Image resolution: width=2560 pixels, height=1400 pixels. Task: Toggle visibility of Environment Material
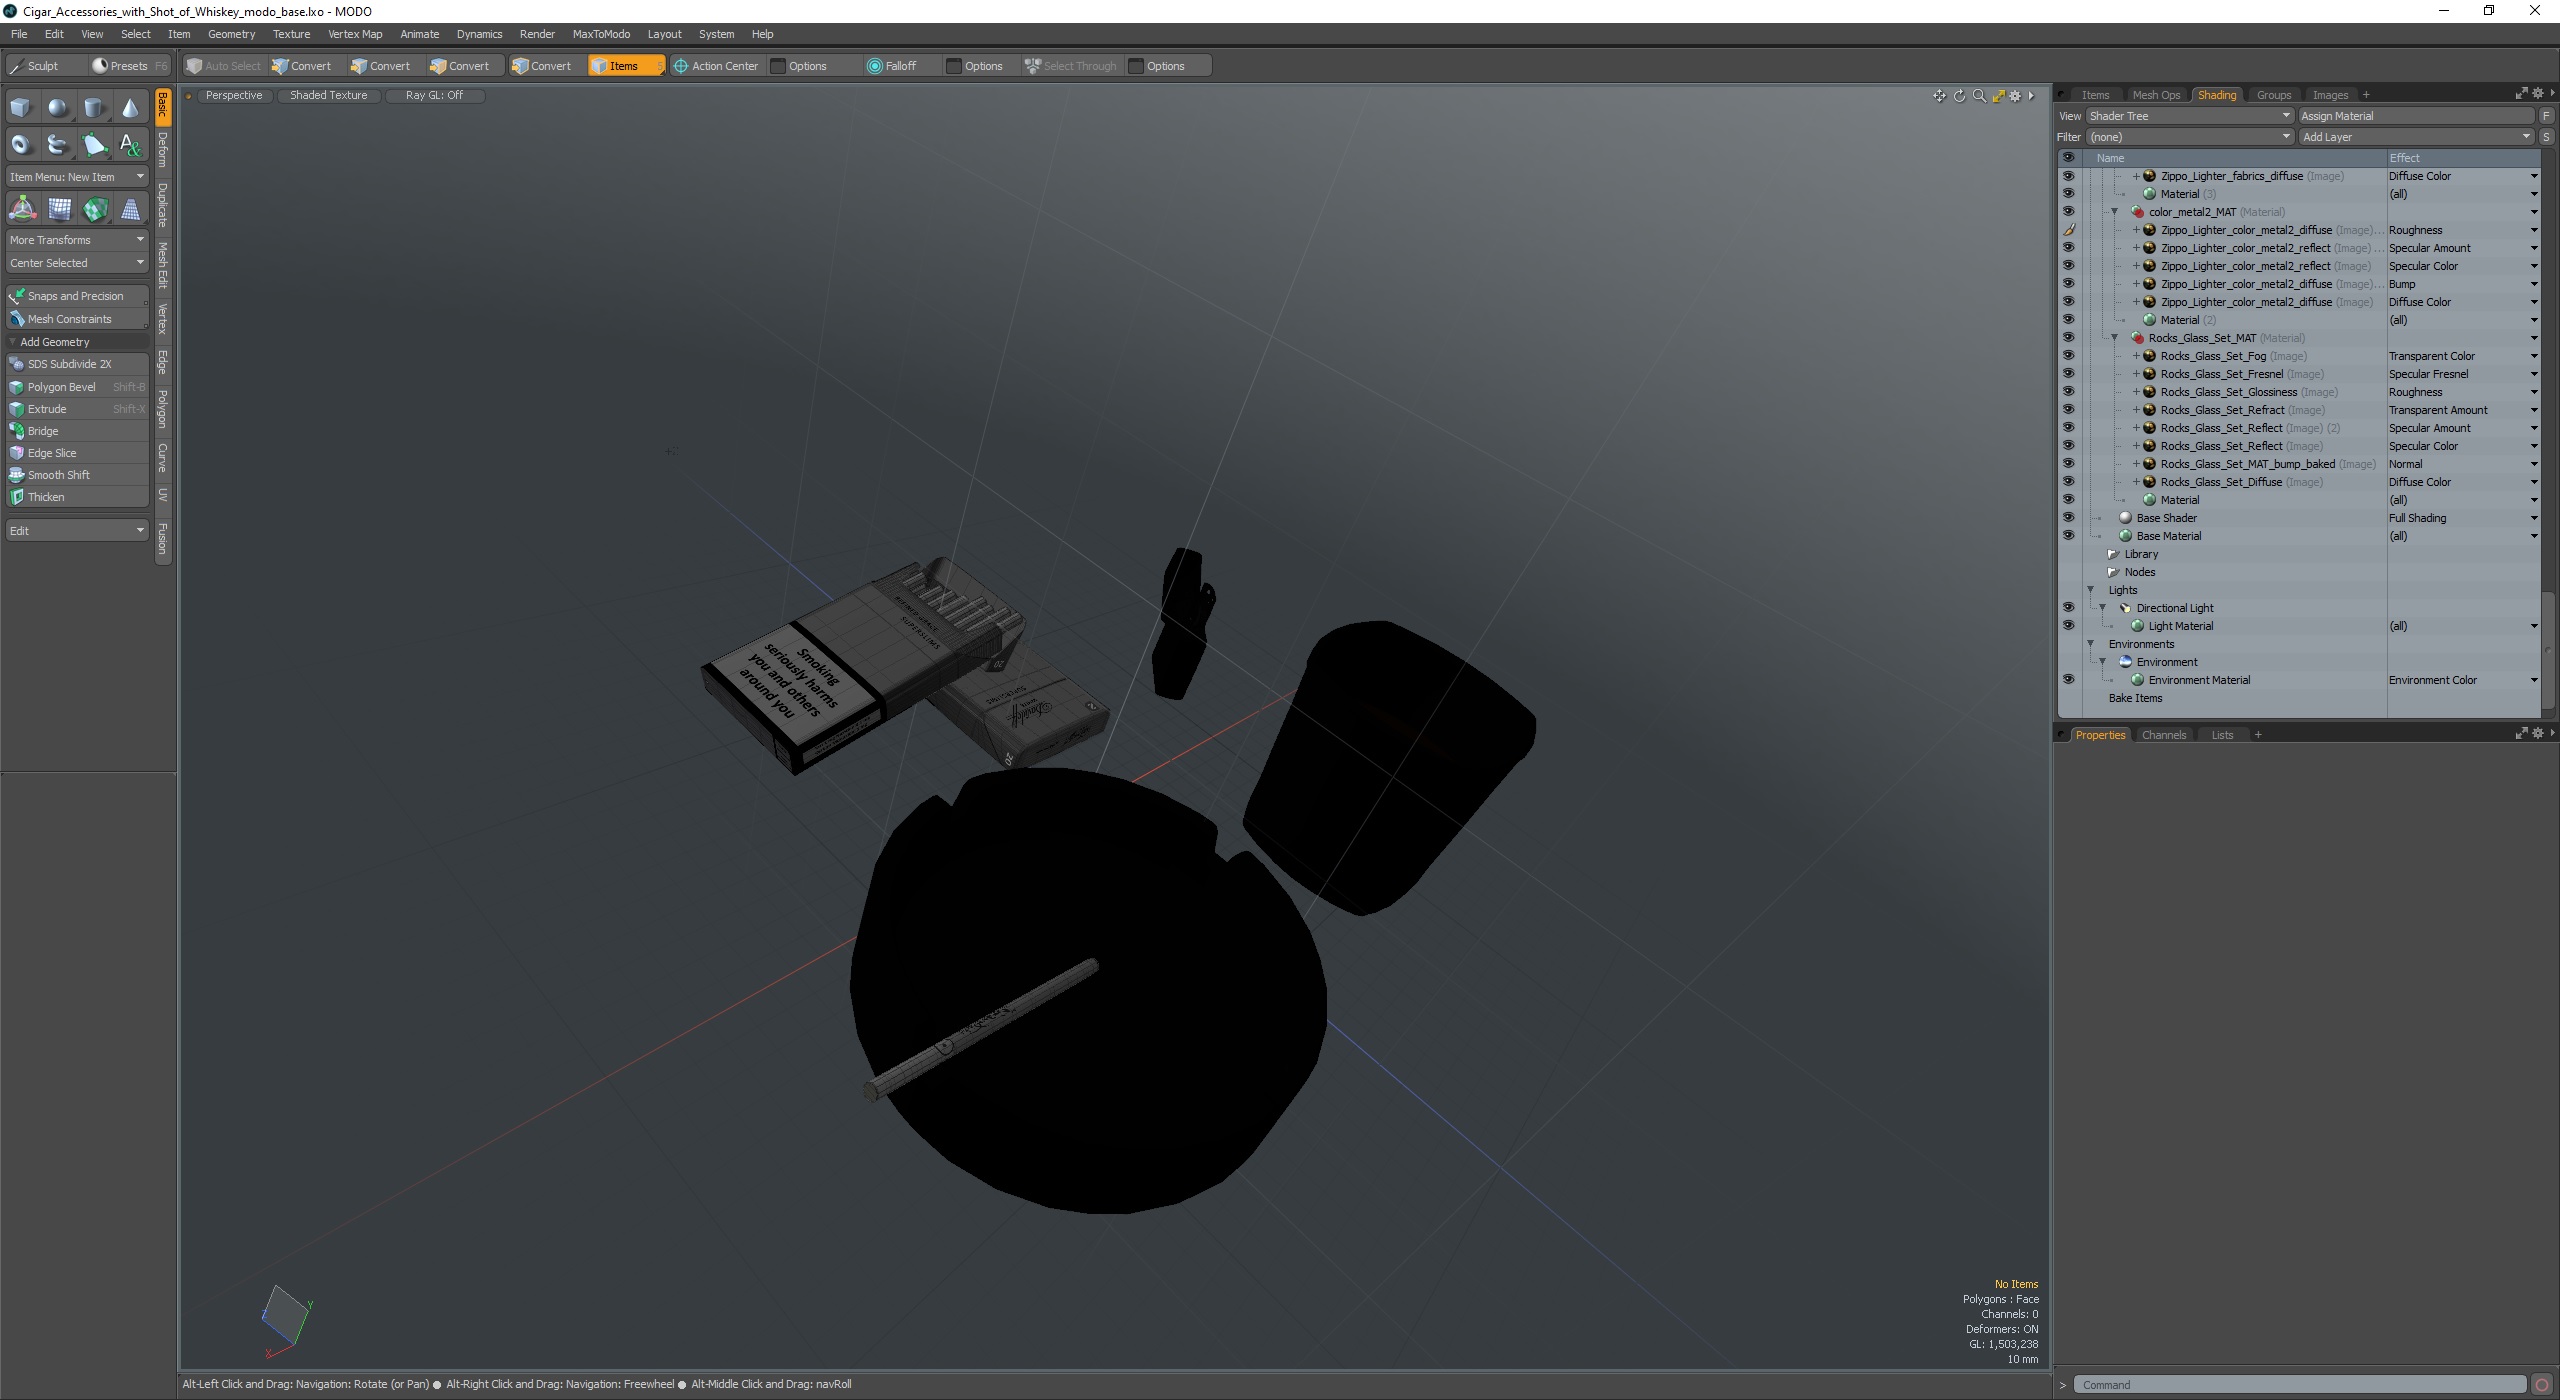coord(2068,680)
